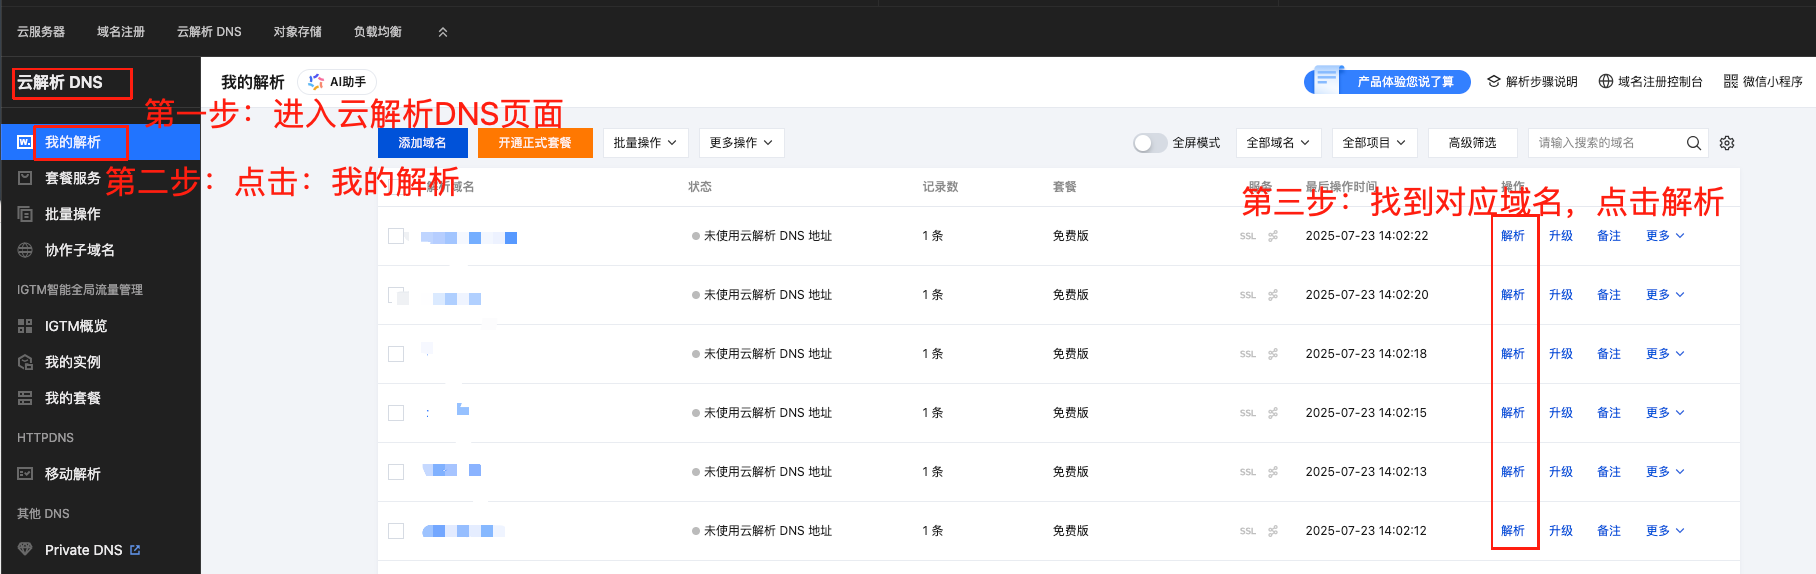
Task: Expand 更多 in the 14:02:12 row
Action: [1665, 531]
